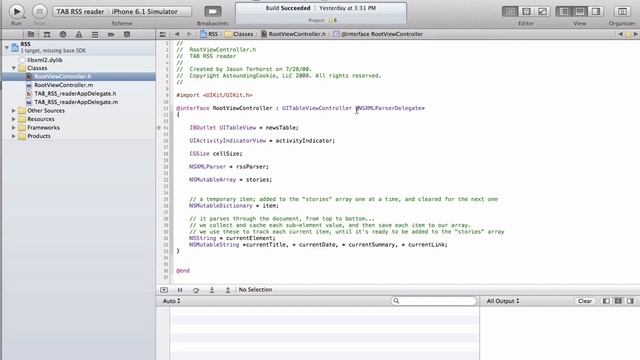Open TAB_RSS_readerAppDelegate.h file
The height and width of the screenshot is (360, 640).
click(x=75, y=93)
